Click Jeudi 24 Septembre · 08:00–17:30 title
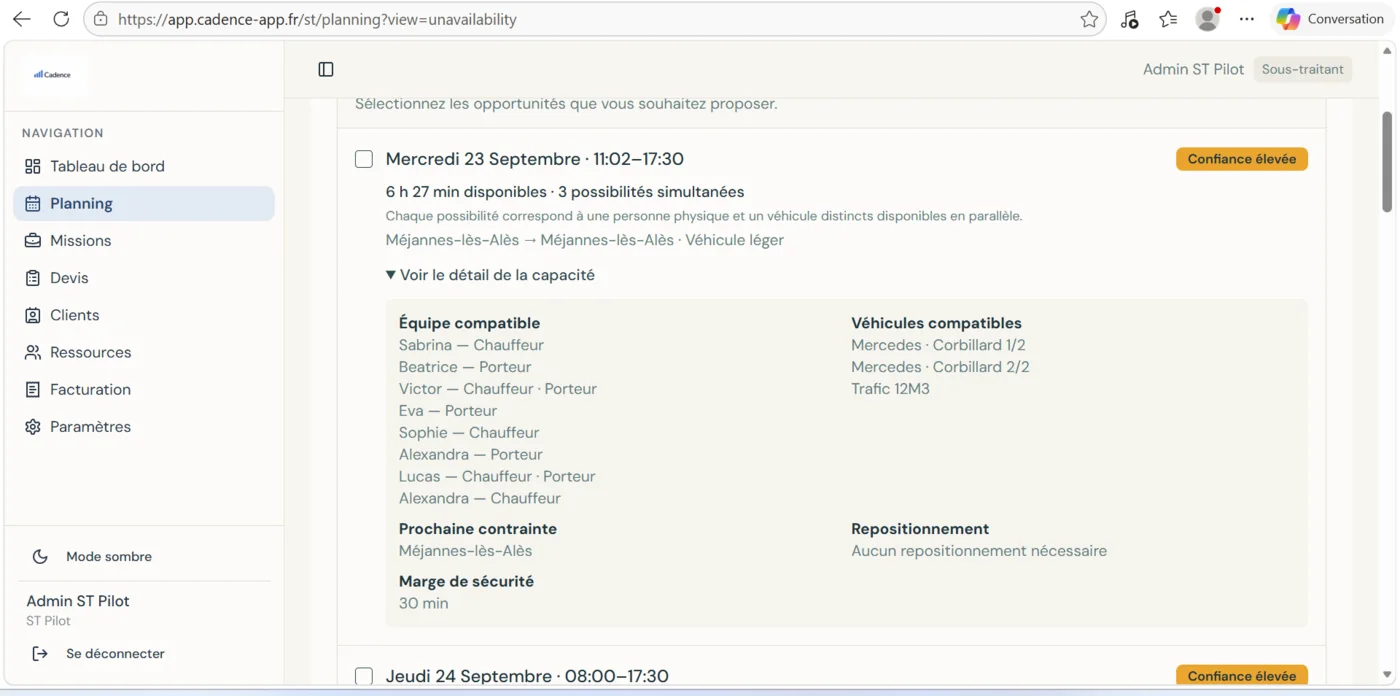The height and width of the screenshot is (696, 1400). pyautogui.click(x=527, y=676)
